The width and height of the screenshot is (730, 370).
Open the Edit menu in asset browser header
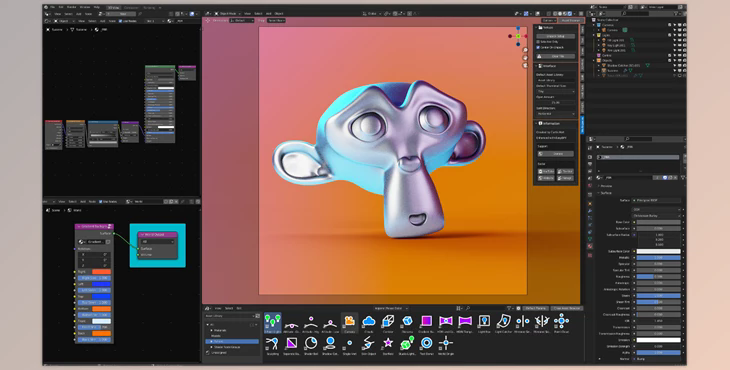(x=239, y=308)
